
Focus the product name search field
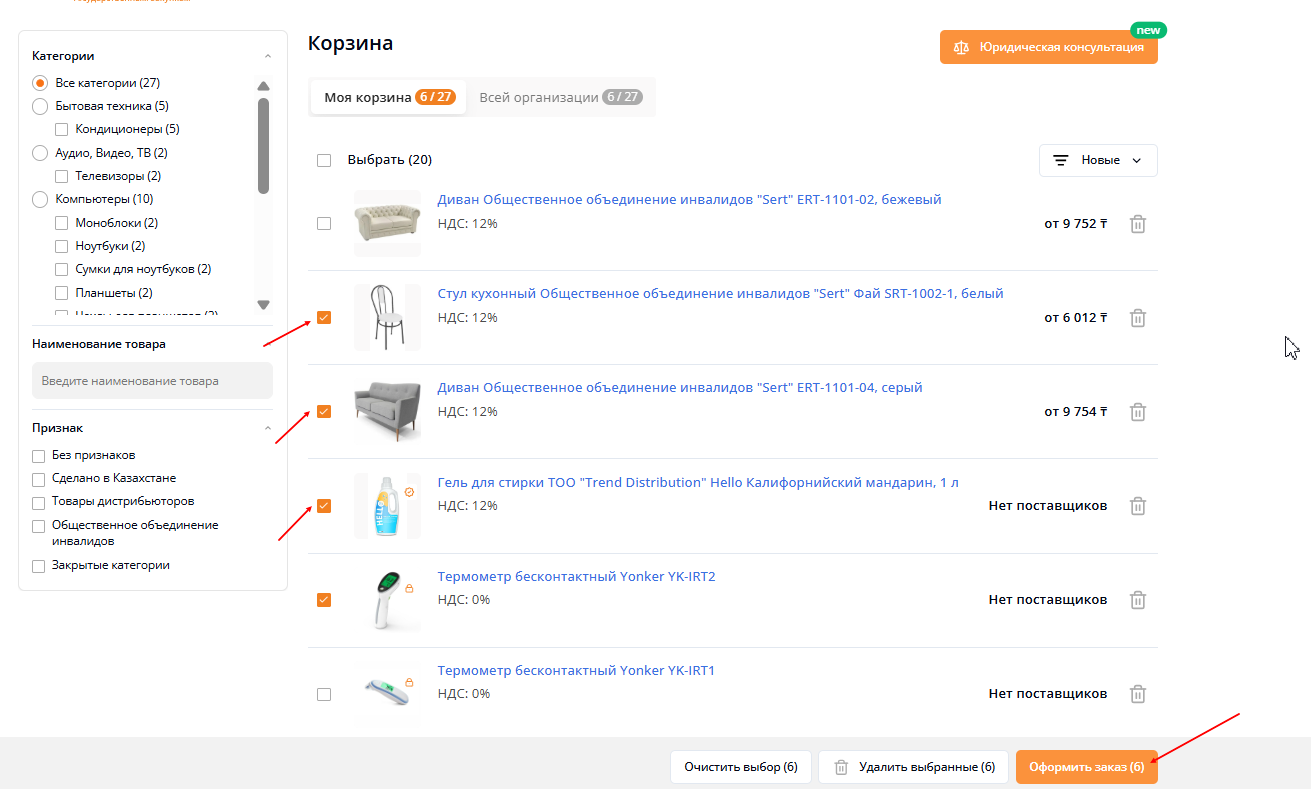pos(152,381)
